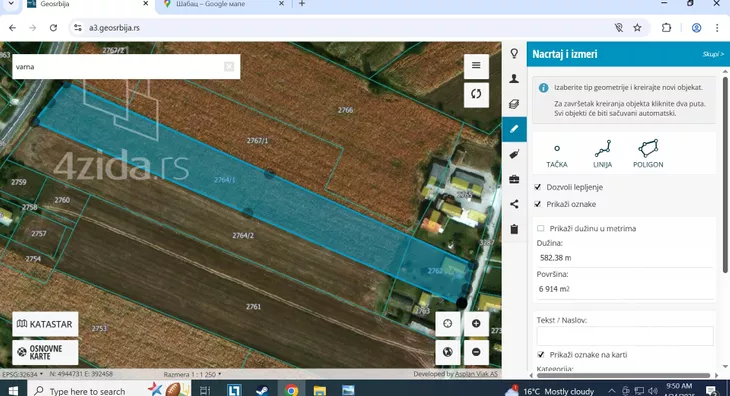
Task: Click the panel vertical scrollbar
Action: click(x=725, y=175)
